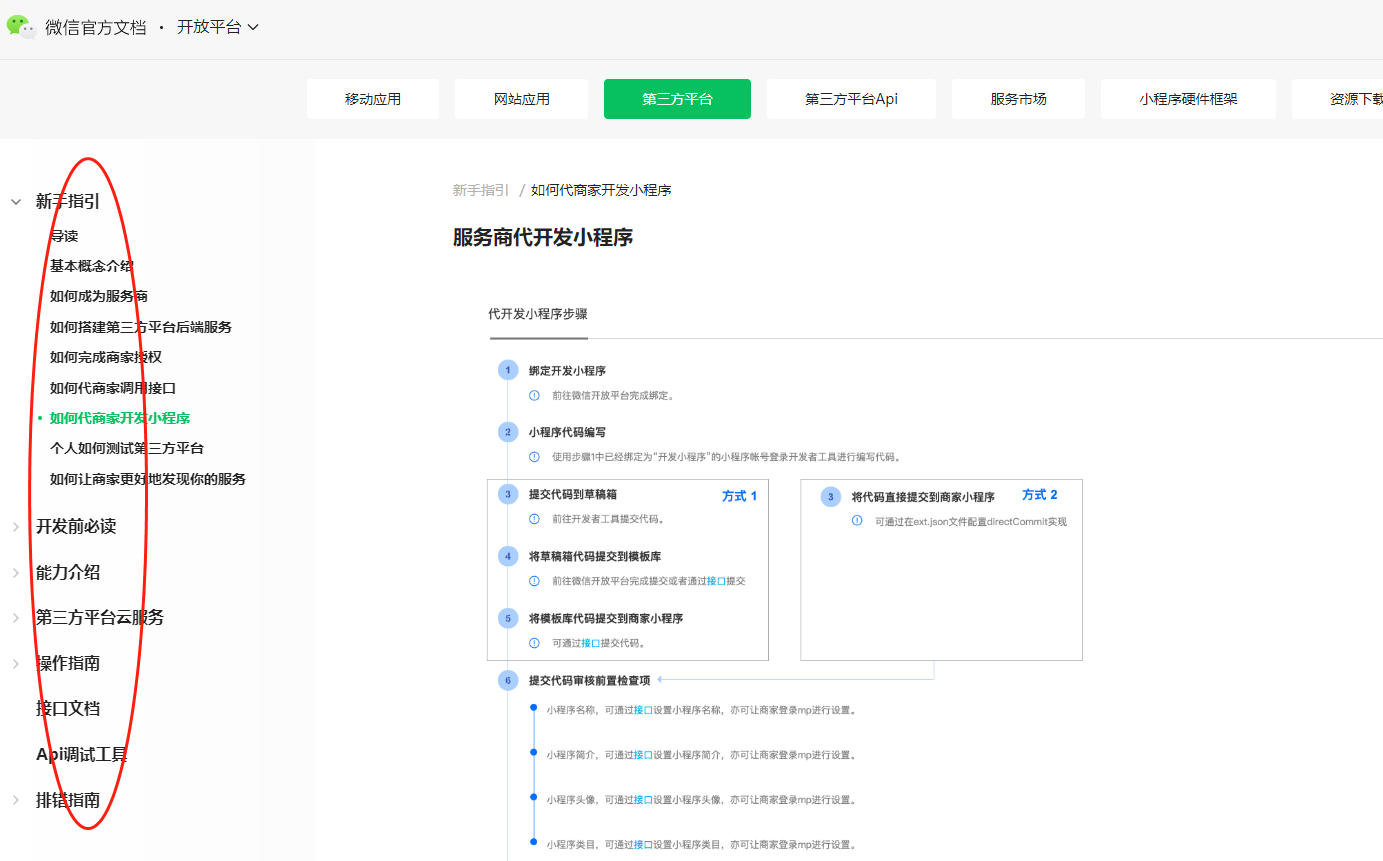Open 导读 in the sidebar
Viewport: 1383px width, 861px height.
[64, 236]
